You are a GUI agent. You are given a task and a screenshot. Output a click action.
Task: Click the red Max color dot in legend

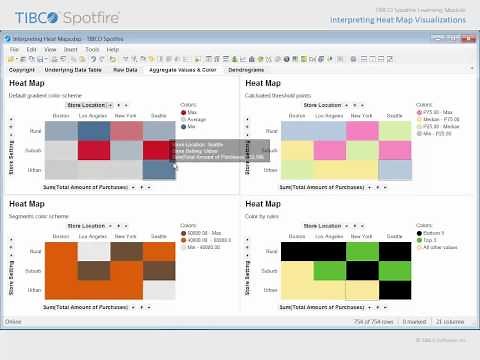point(183,112)
